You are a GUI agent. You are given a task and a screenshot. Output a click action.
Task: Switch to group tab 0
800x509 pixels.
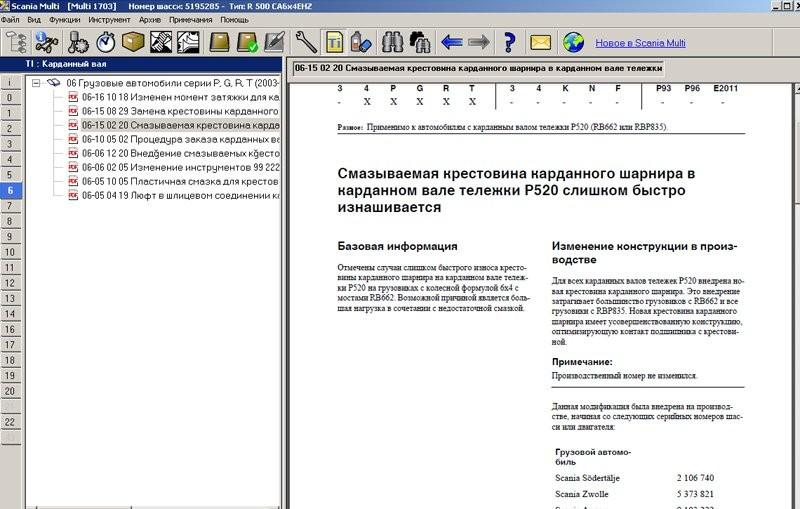pyautogui.click(x=10, y=97)
